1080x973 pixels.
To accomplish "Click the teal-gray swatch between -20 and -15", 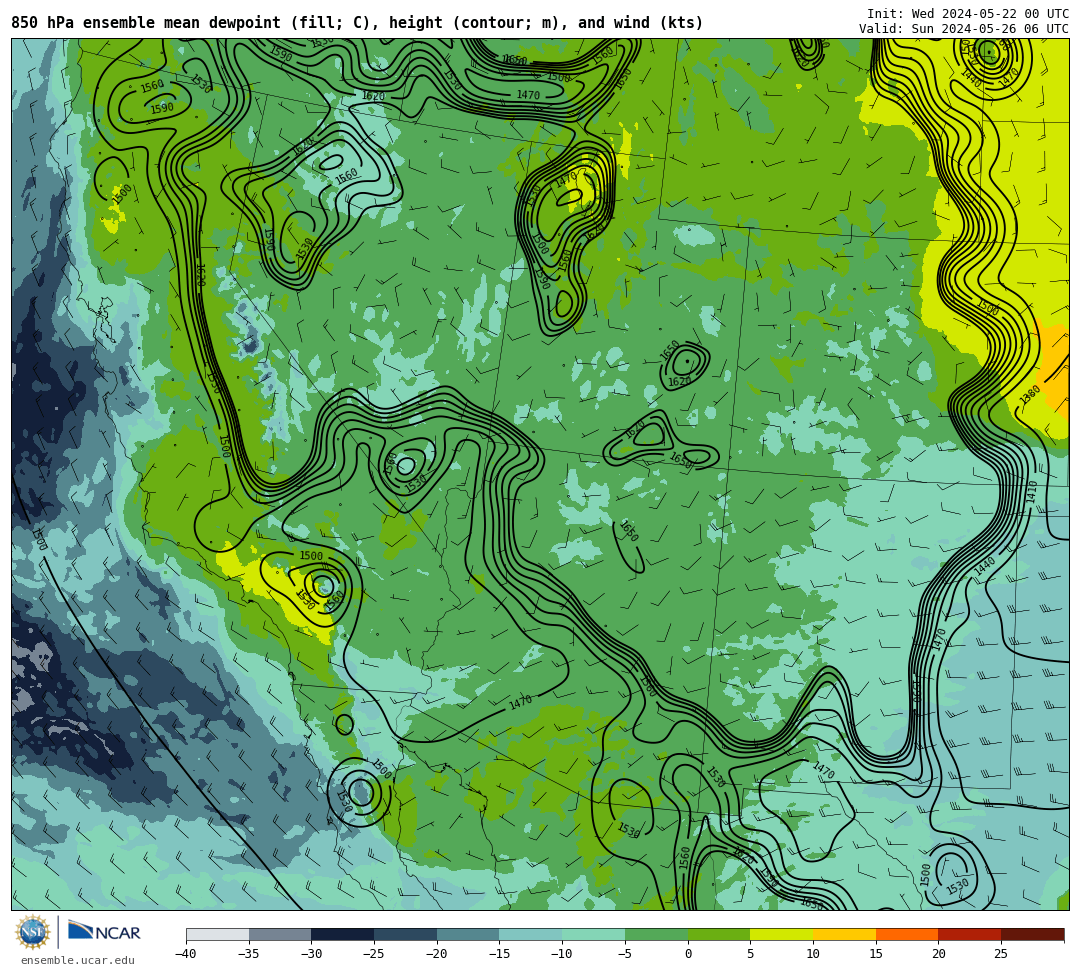I will click(468, 934).
